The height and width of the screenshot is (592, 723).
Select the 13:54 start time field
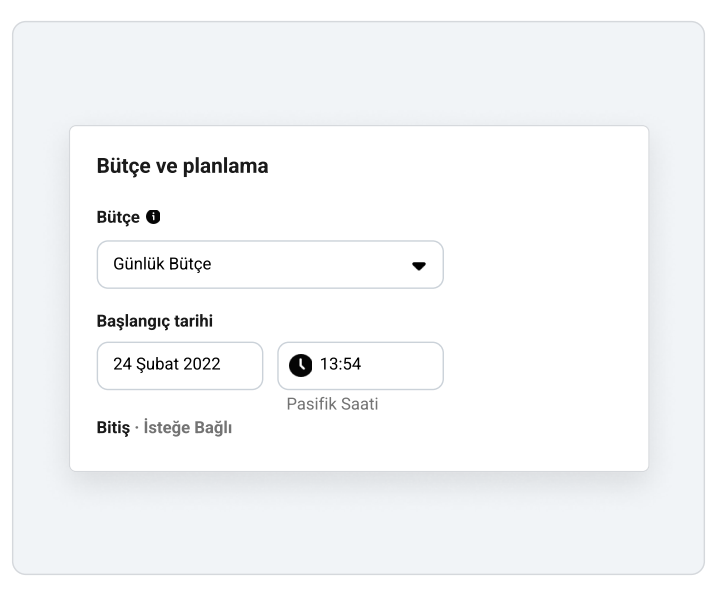tap(361, 366)
